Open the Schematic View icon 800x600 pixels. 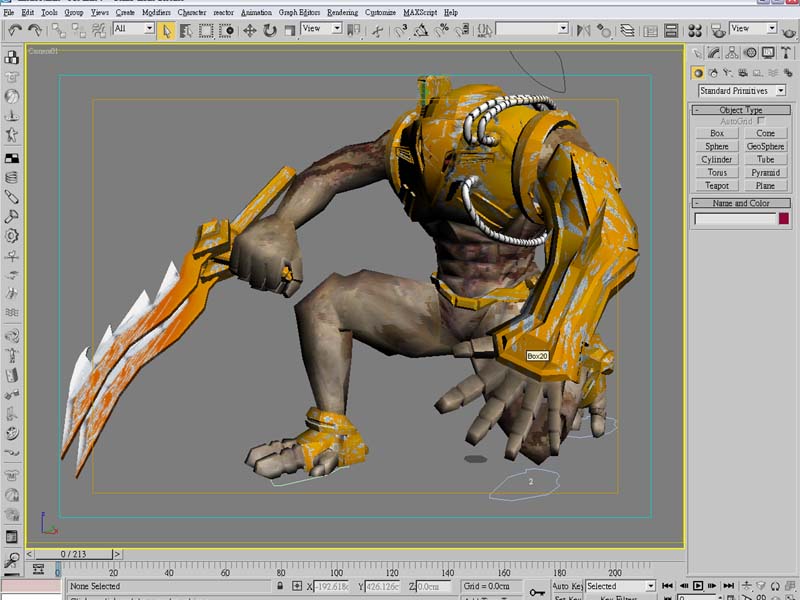point(671,31)
